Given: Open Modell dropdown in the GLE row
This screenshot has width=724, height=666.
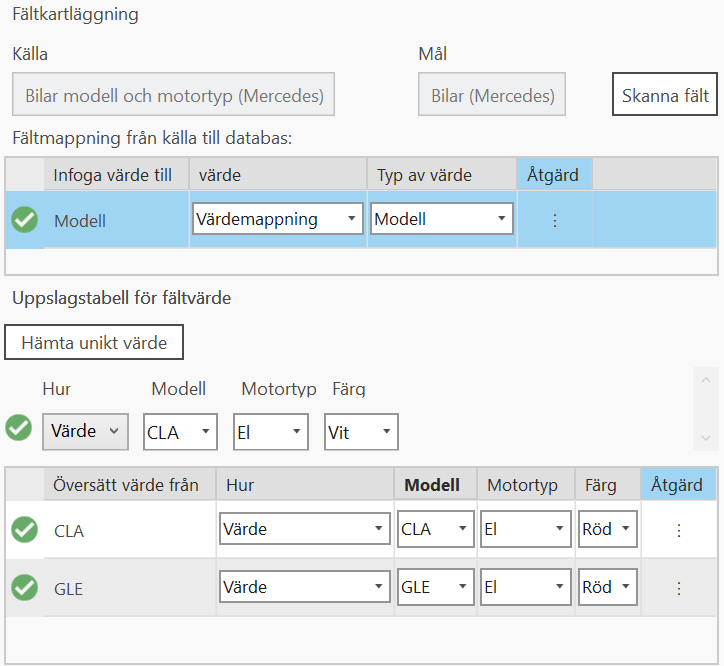Looking at the screenshot, I should pyautogui.click(x=435, y=588).
